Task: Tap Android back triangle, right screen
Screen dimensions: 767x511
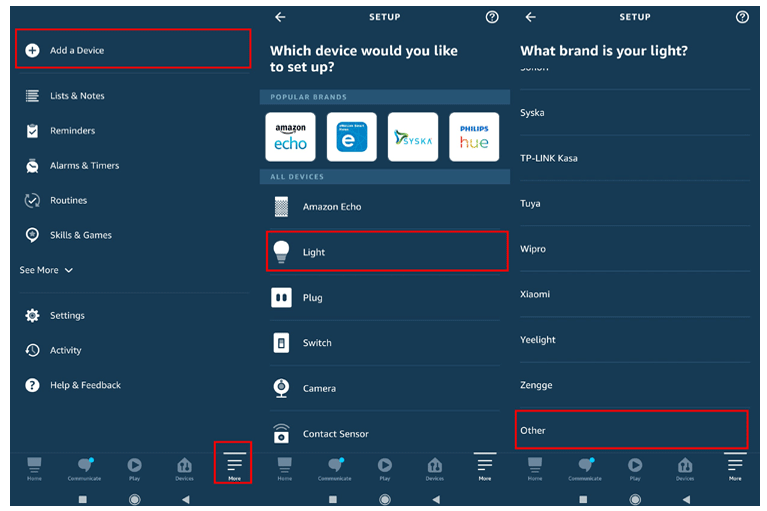Action: click(686, 499)
